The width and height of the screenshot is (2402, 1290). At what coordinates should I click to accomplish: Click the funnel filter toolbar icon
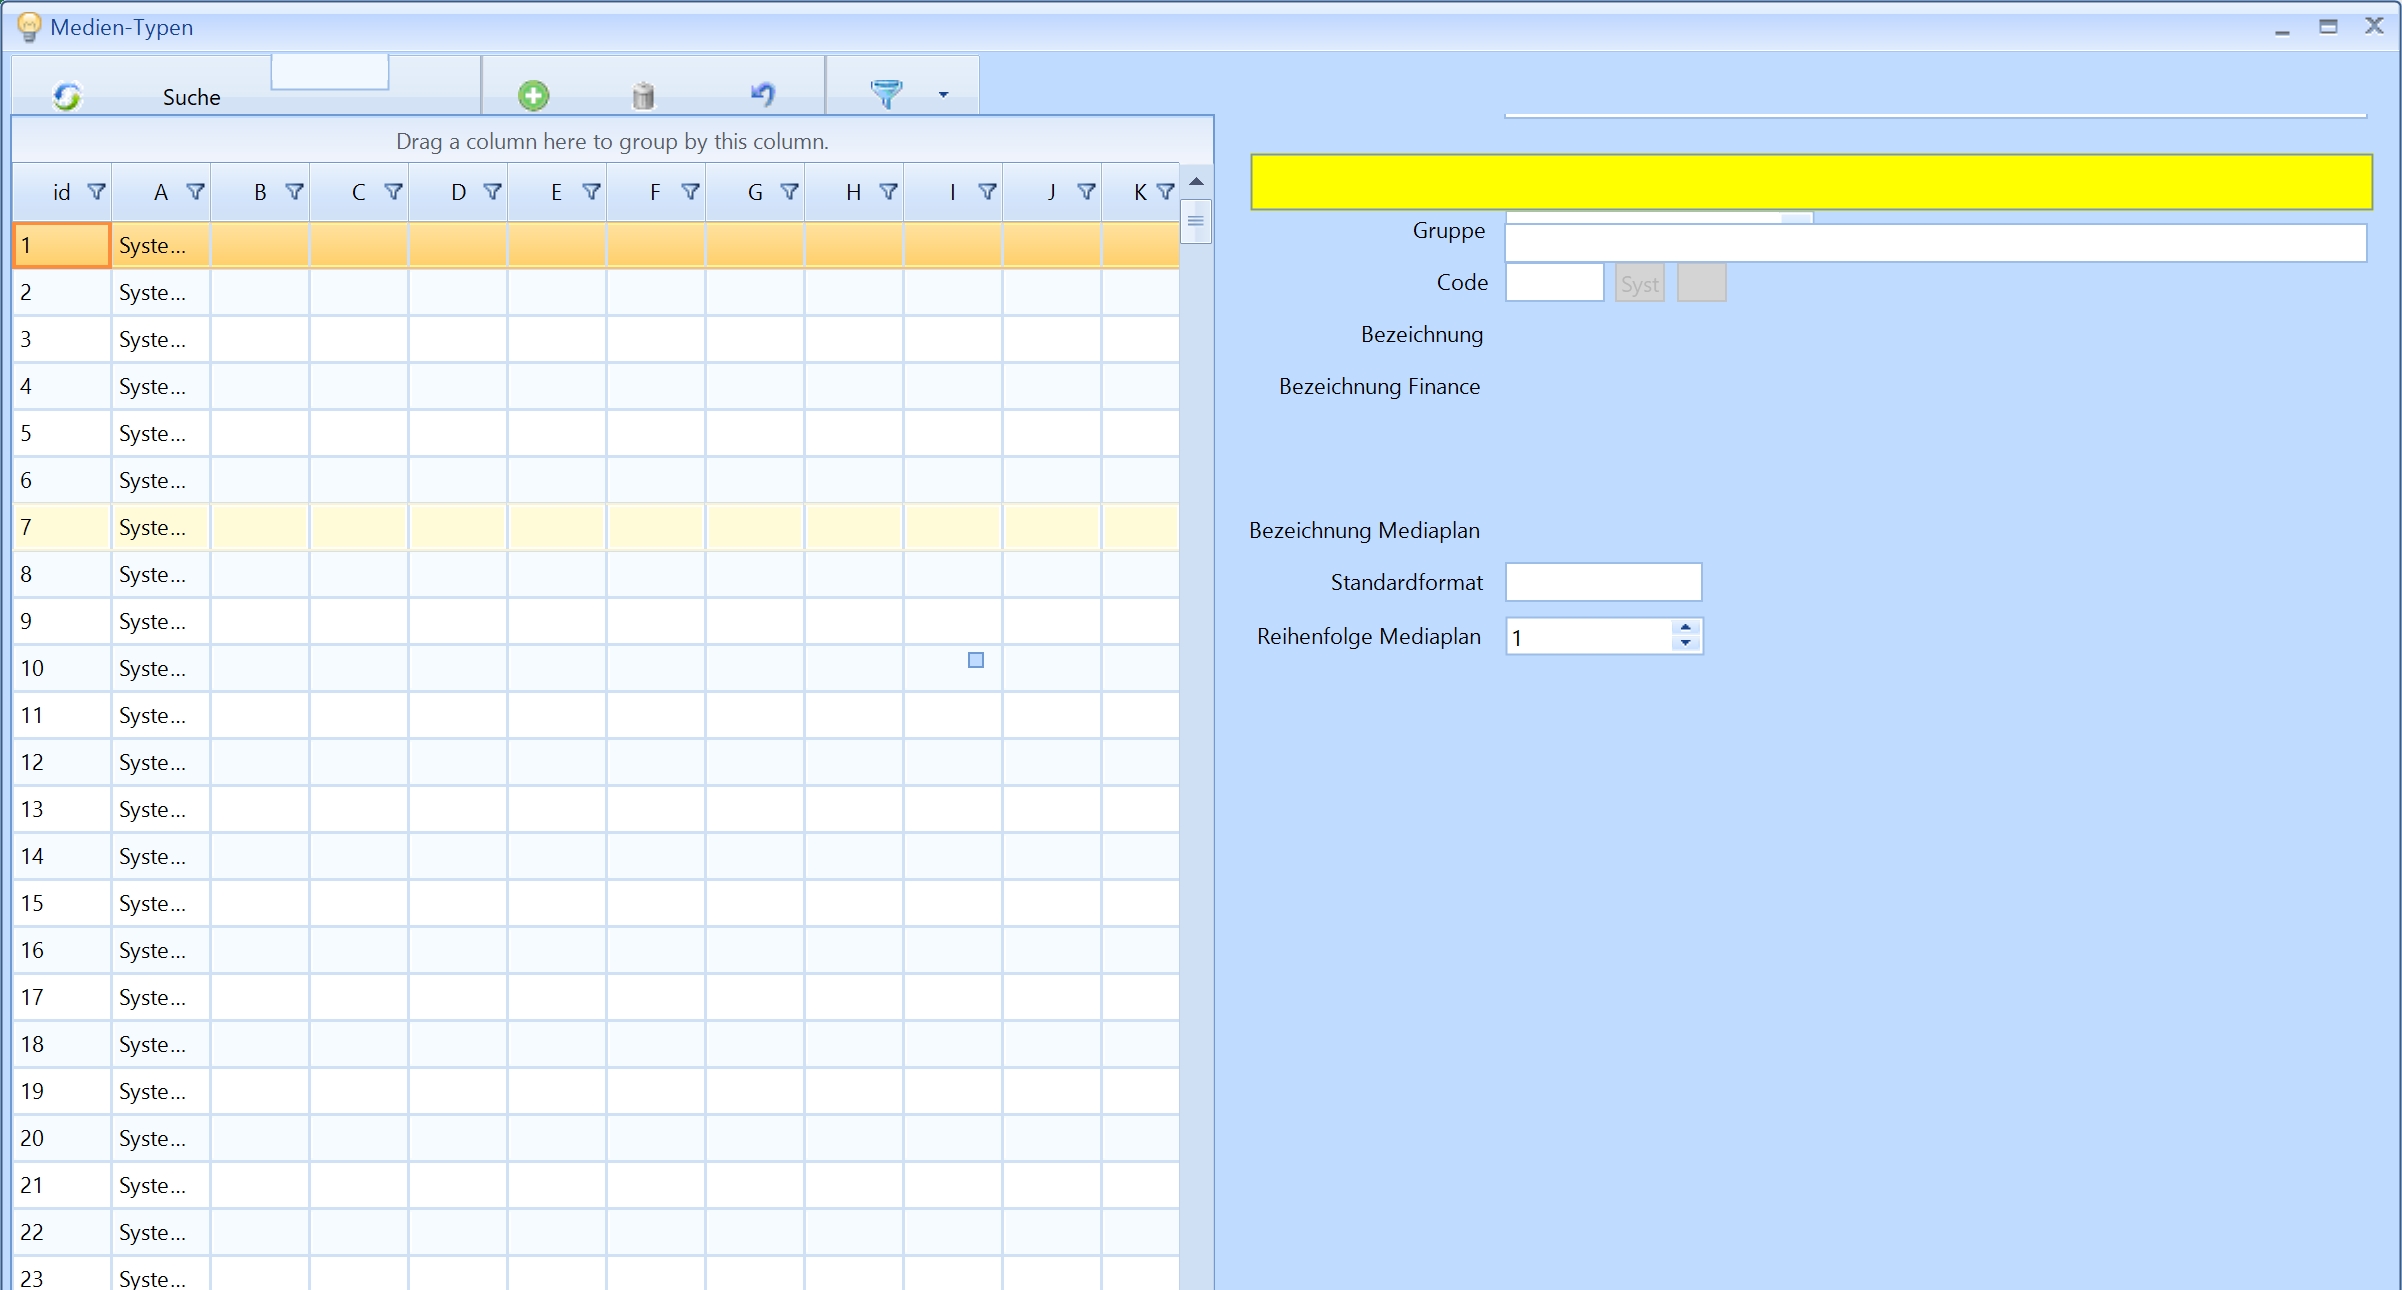886,94
